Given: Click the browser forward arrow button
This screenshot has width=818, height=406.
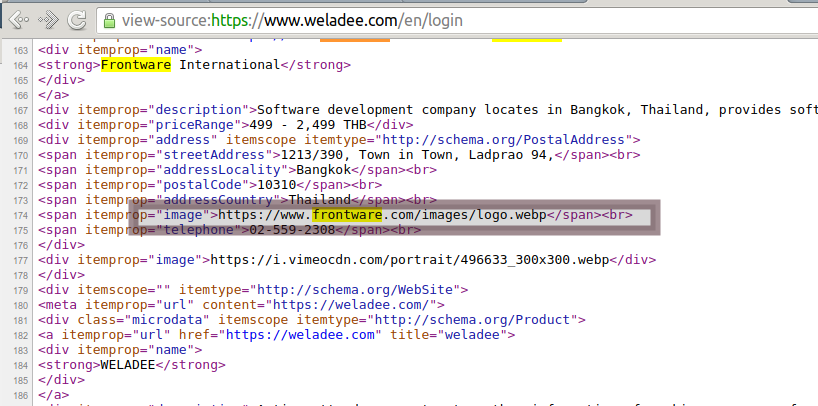Looking at the screenshot, I should pos(47,20).
